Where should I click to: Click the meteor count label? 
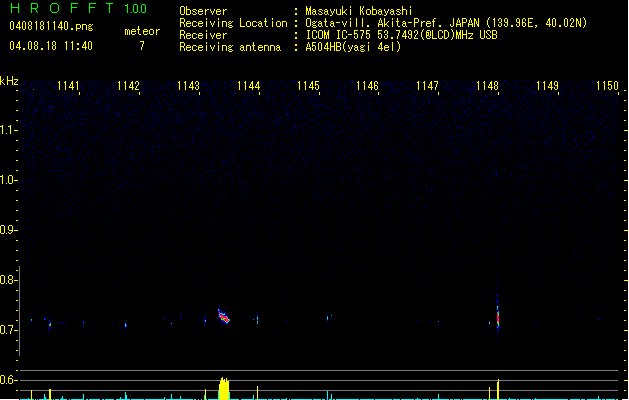coord(142,31)
